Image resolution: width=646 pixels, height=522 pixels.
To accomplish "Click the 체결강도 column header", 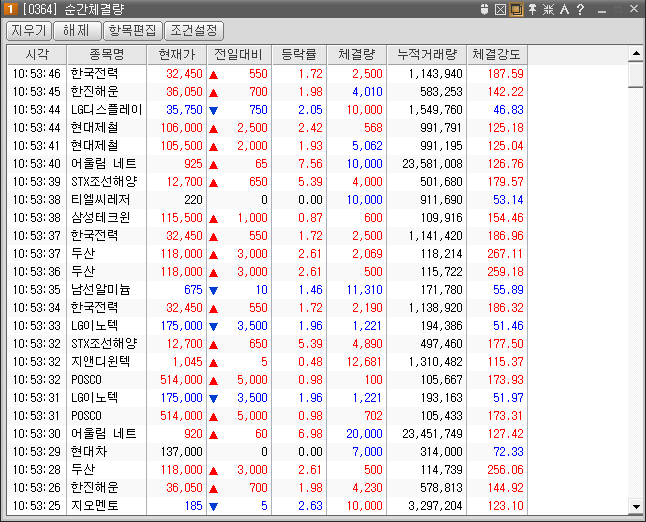I will (497, 55).
